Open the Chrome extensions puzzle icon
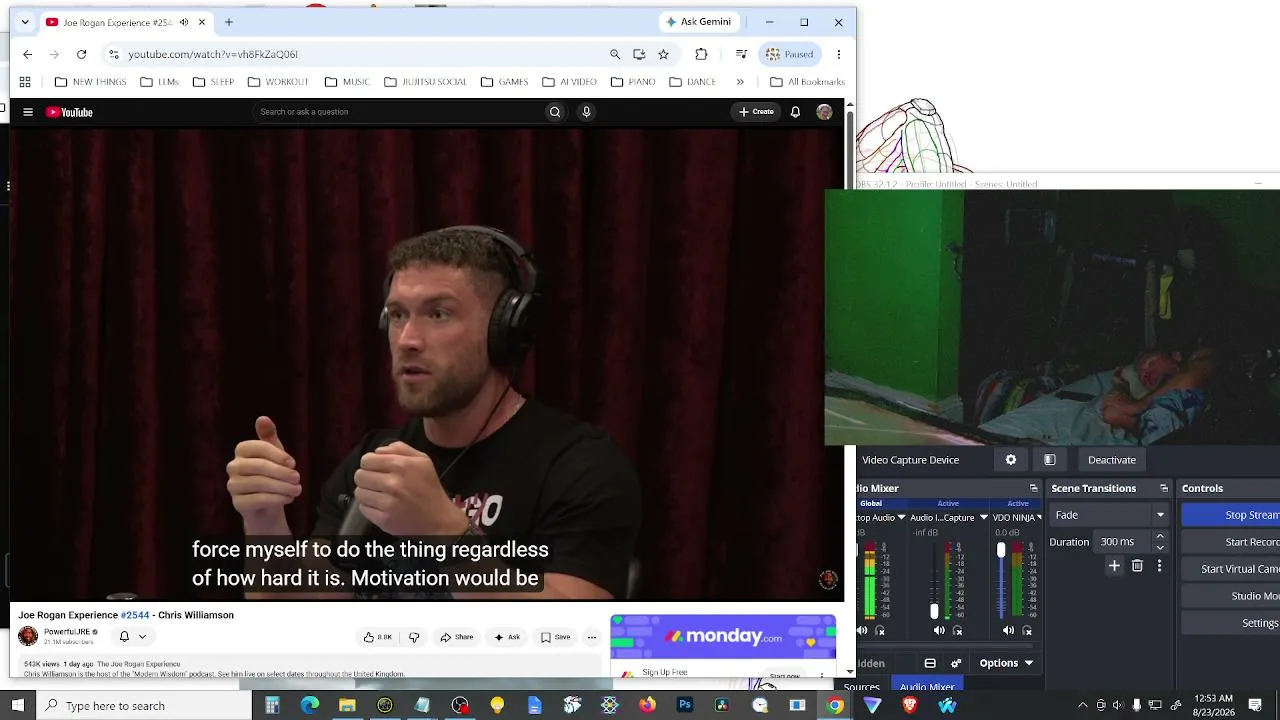This screenshot has height=720, width=1280. pyautogui.click(x=701, y=54)
